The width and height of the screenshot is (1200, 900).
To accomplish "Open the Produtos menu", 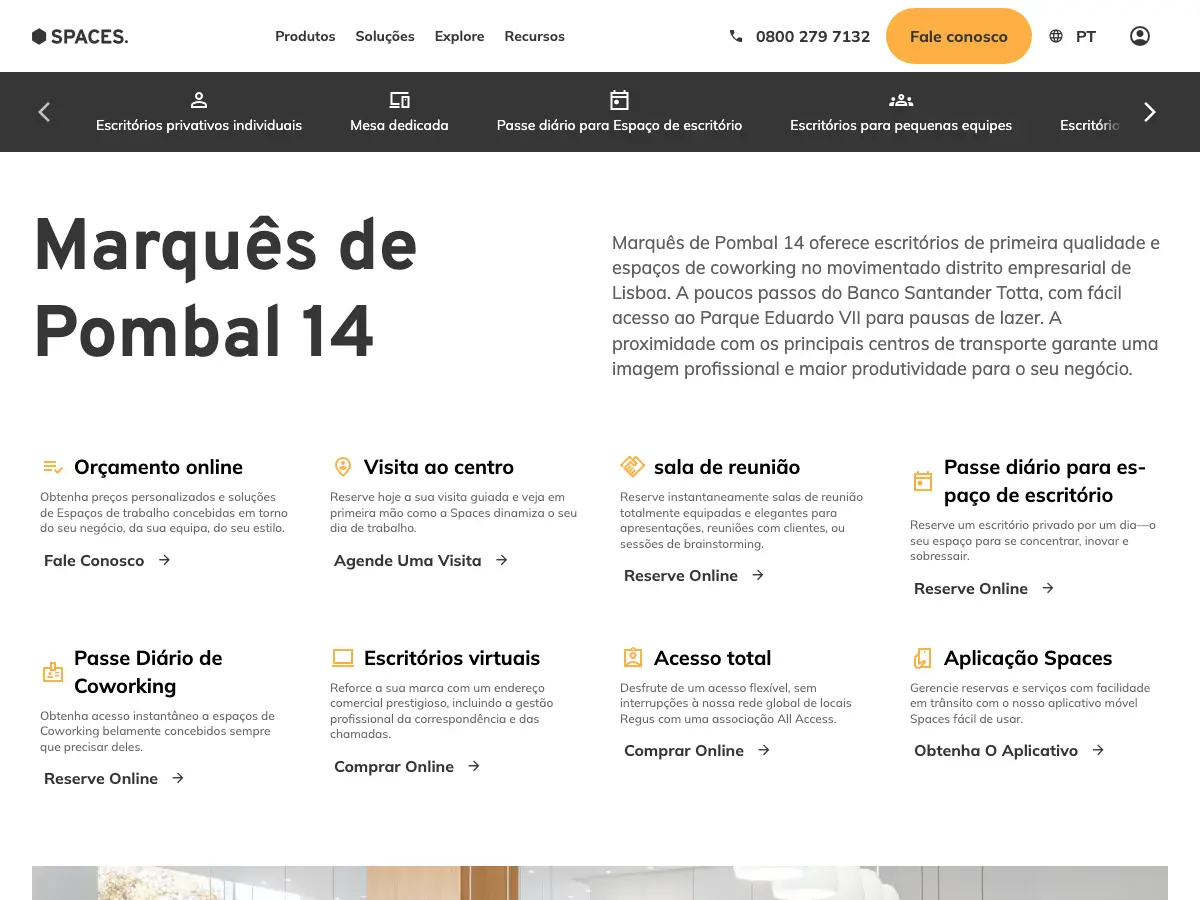I will (x=305, y=36).
